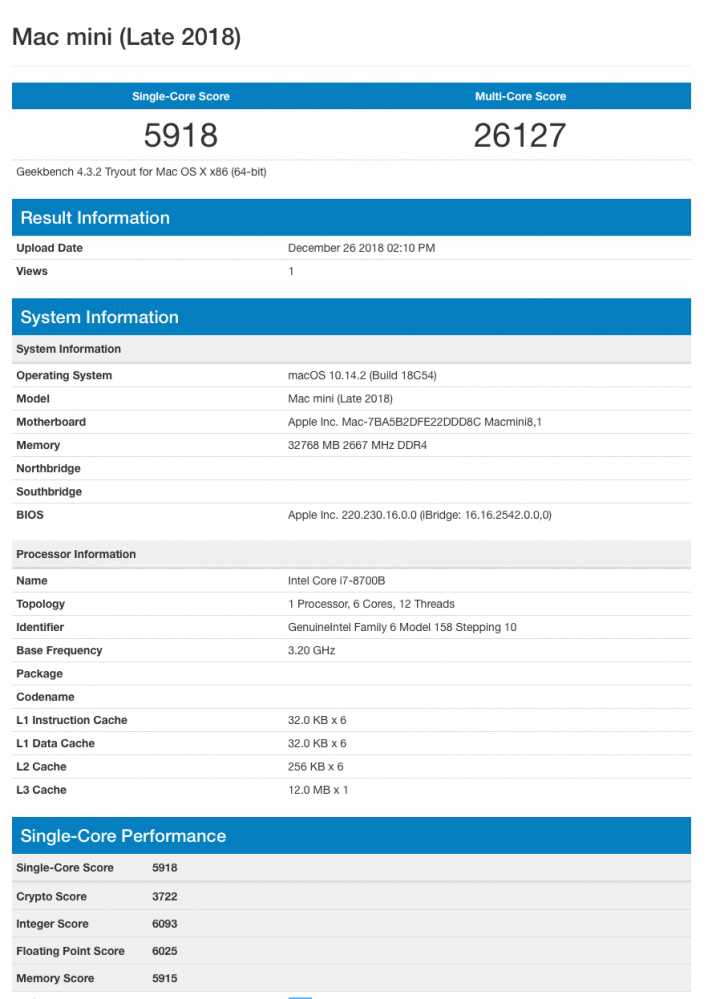Select the Memory Score value 5915

click(164, 979)
